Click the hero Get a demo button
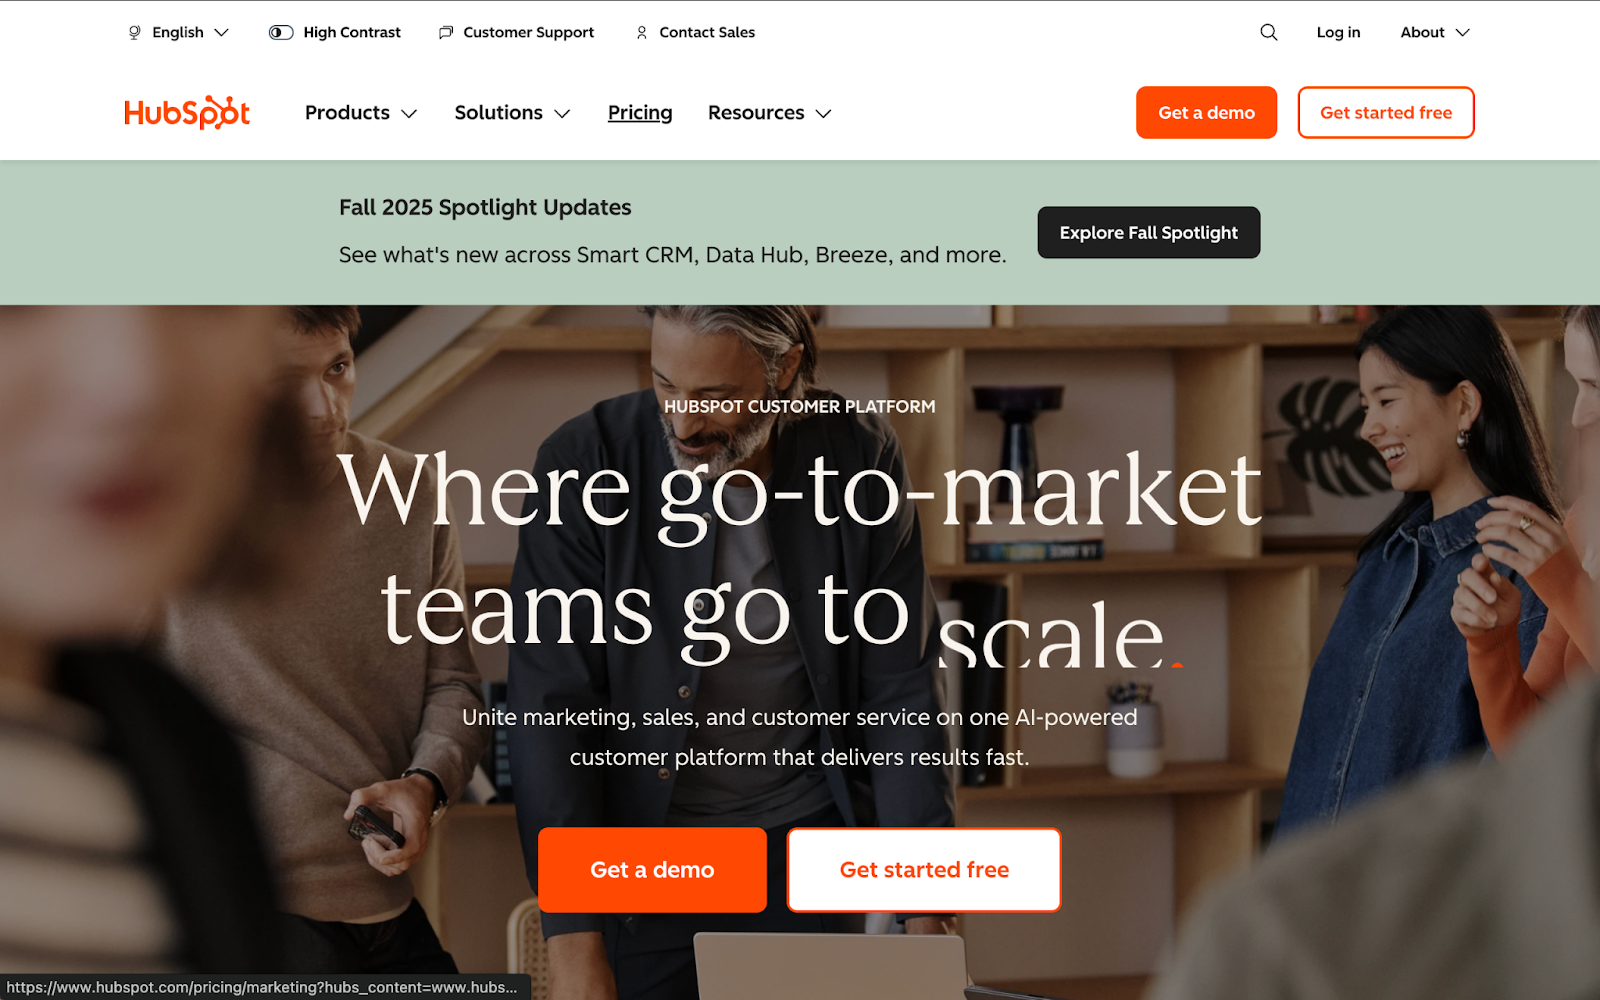 pyautogui.click(x=652, y=869)
